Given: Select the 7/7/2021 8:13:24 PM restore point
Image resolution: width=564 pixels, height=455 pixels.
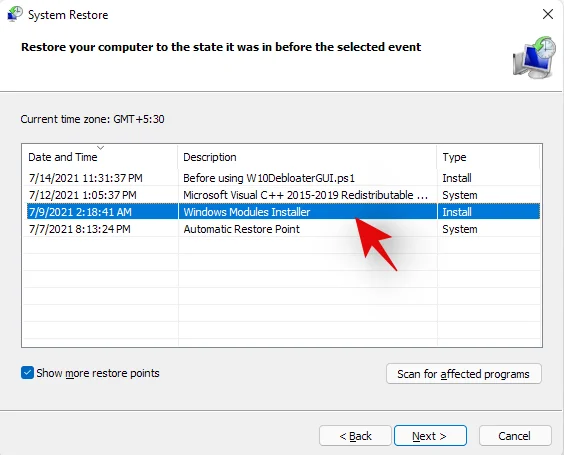Looking at the screenshot, I should pos(79,229).
